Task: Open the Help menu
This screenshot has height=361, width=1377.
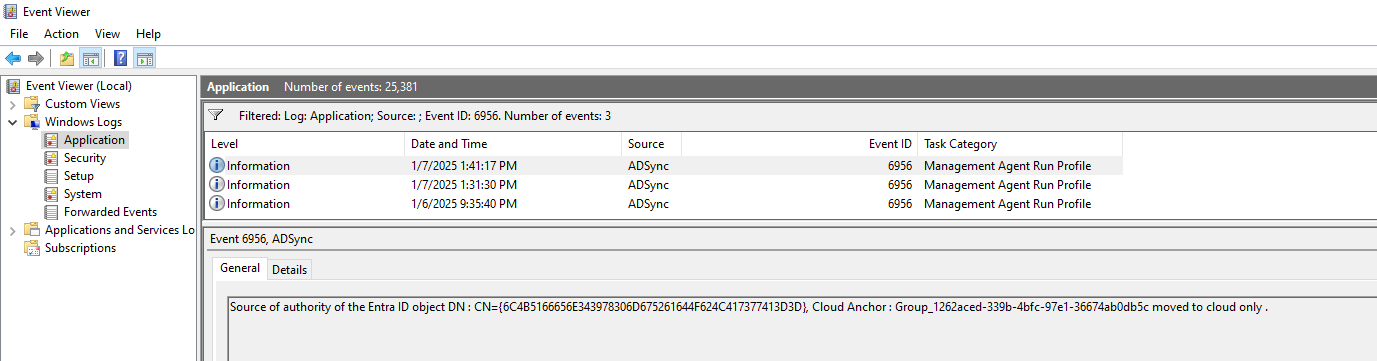Action: (x=148, y=34)
